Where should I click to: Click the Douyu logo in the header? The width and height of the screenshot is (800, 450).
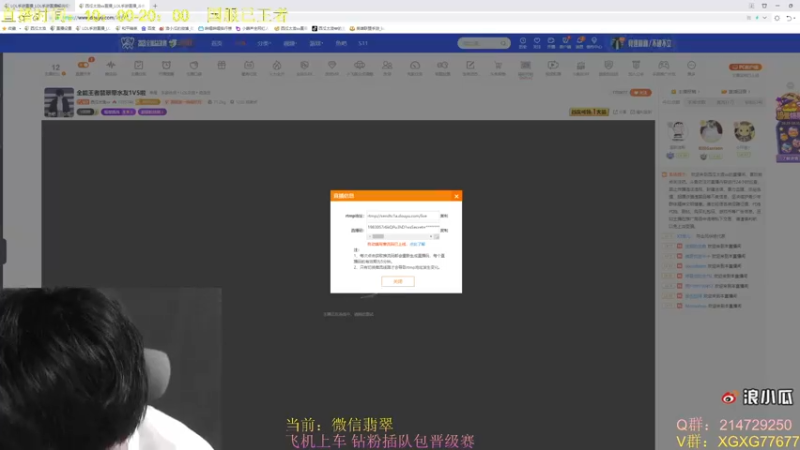coord(156,43)
